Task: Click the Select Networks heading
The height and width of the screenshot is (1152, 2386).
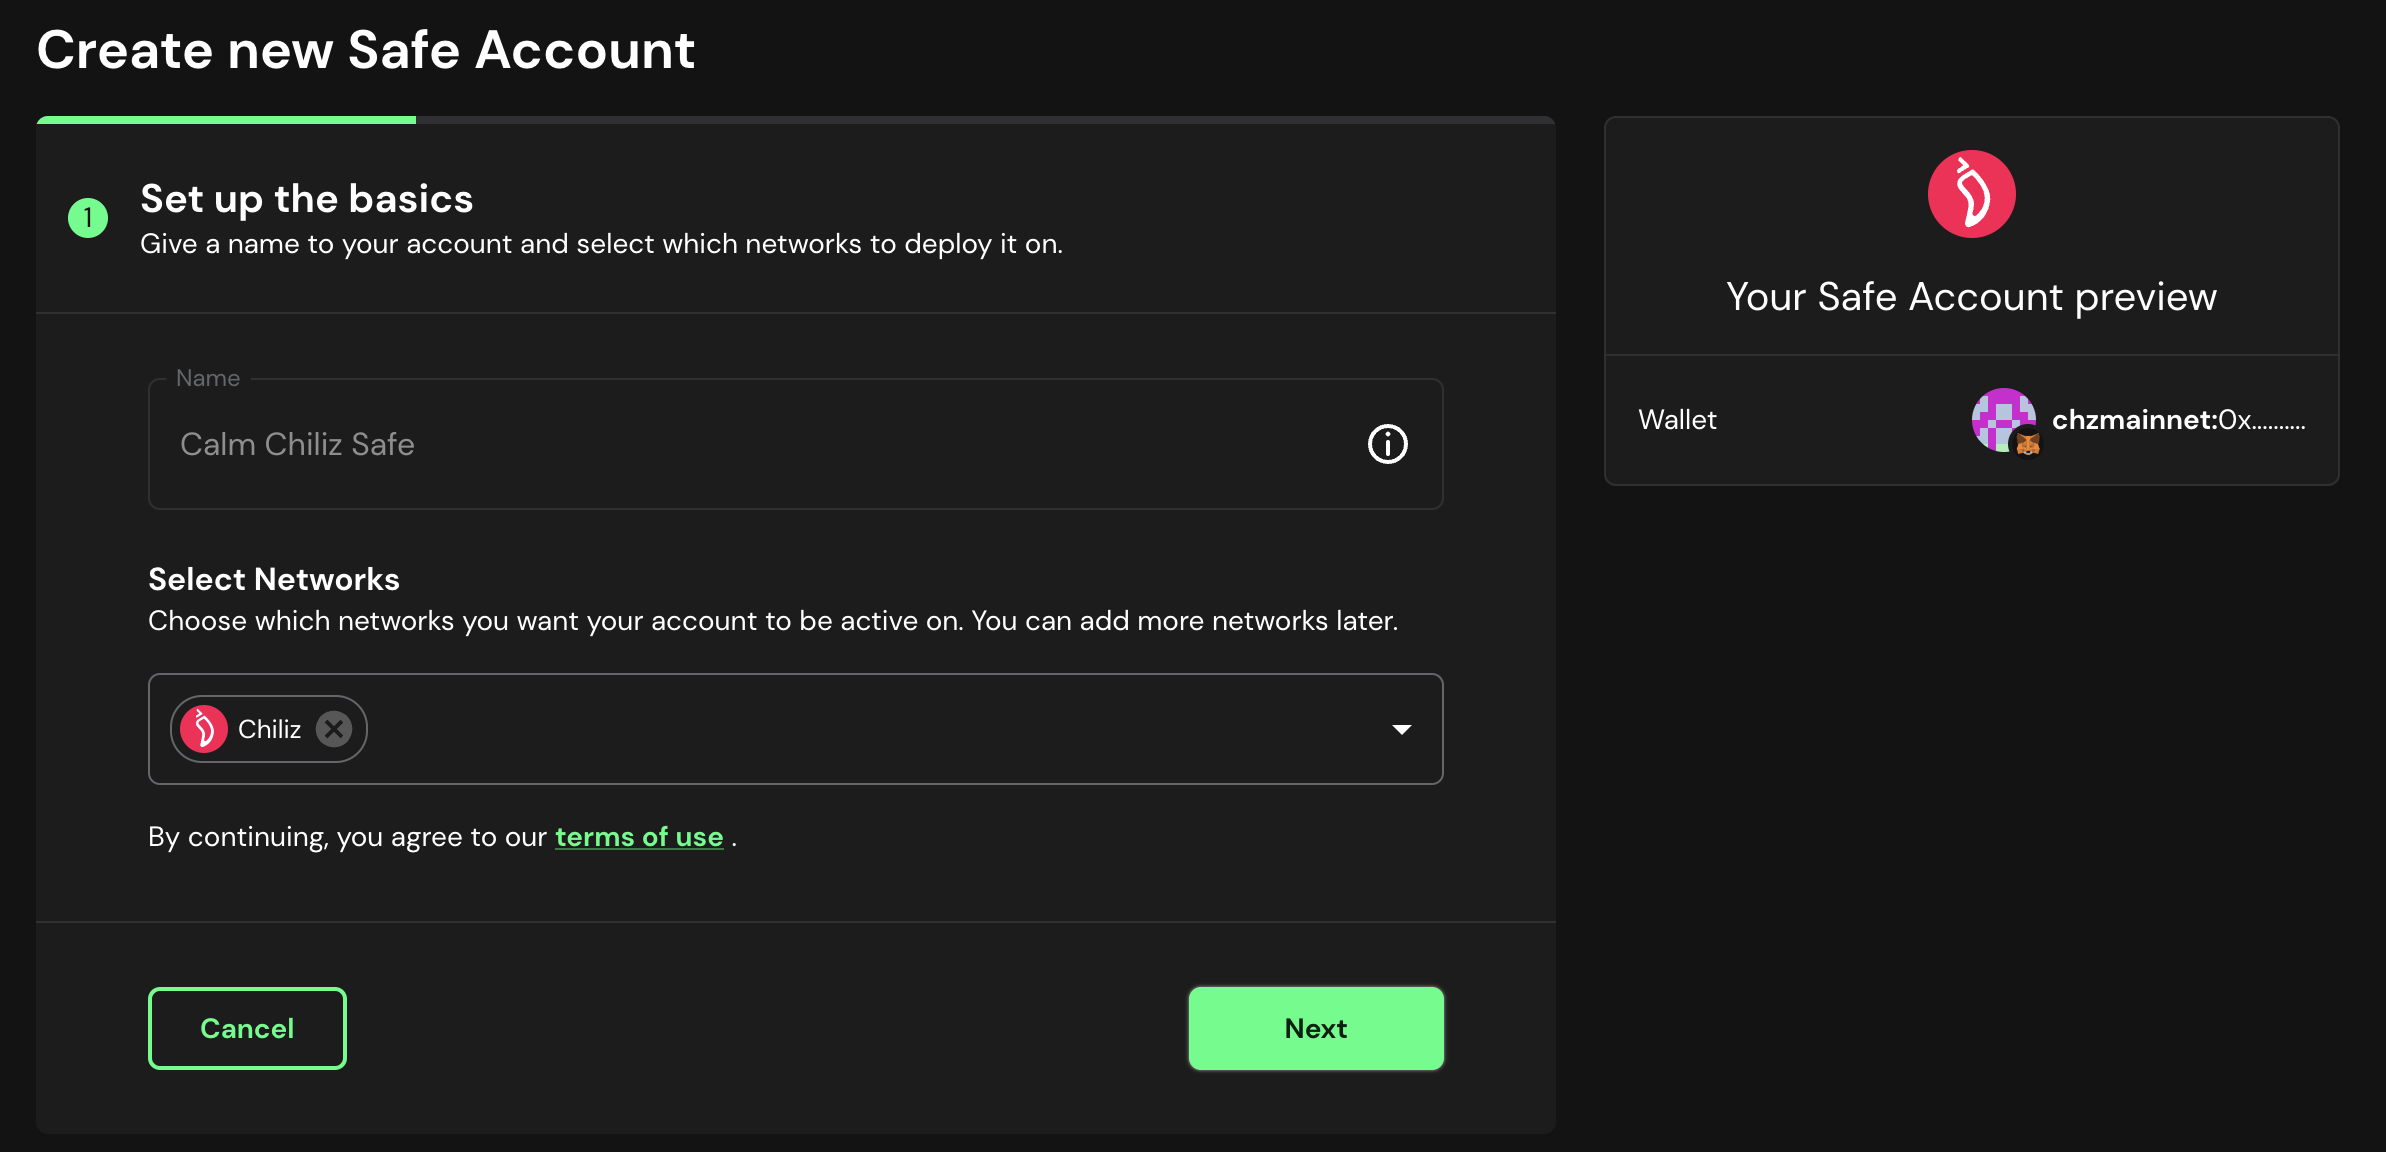Action: click(x=274, y=579)
